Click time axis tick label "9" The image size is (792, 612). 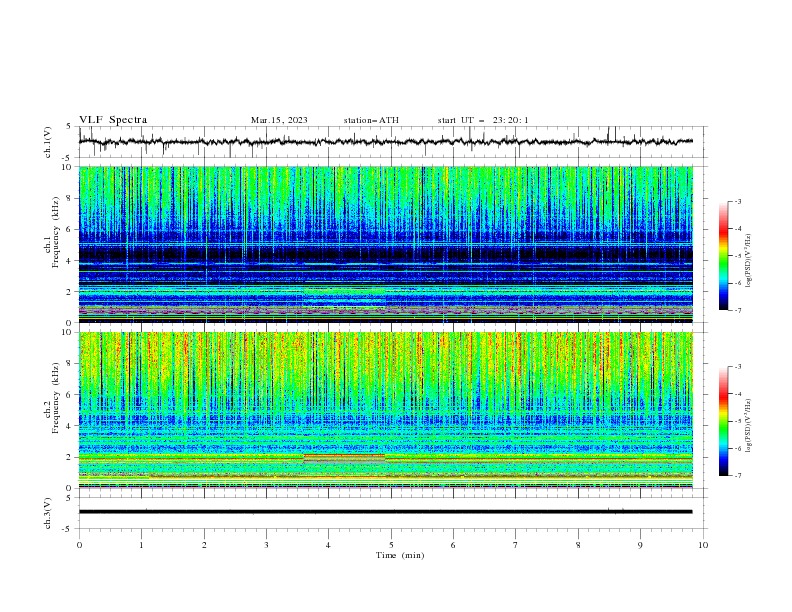tap(640, 545)
